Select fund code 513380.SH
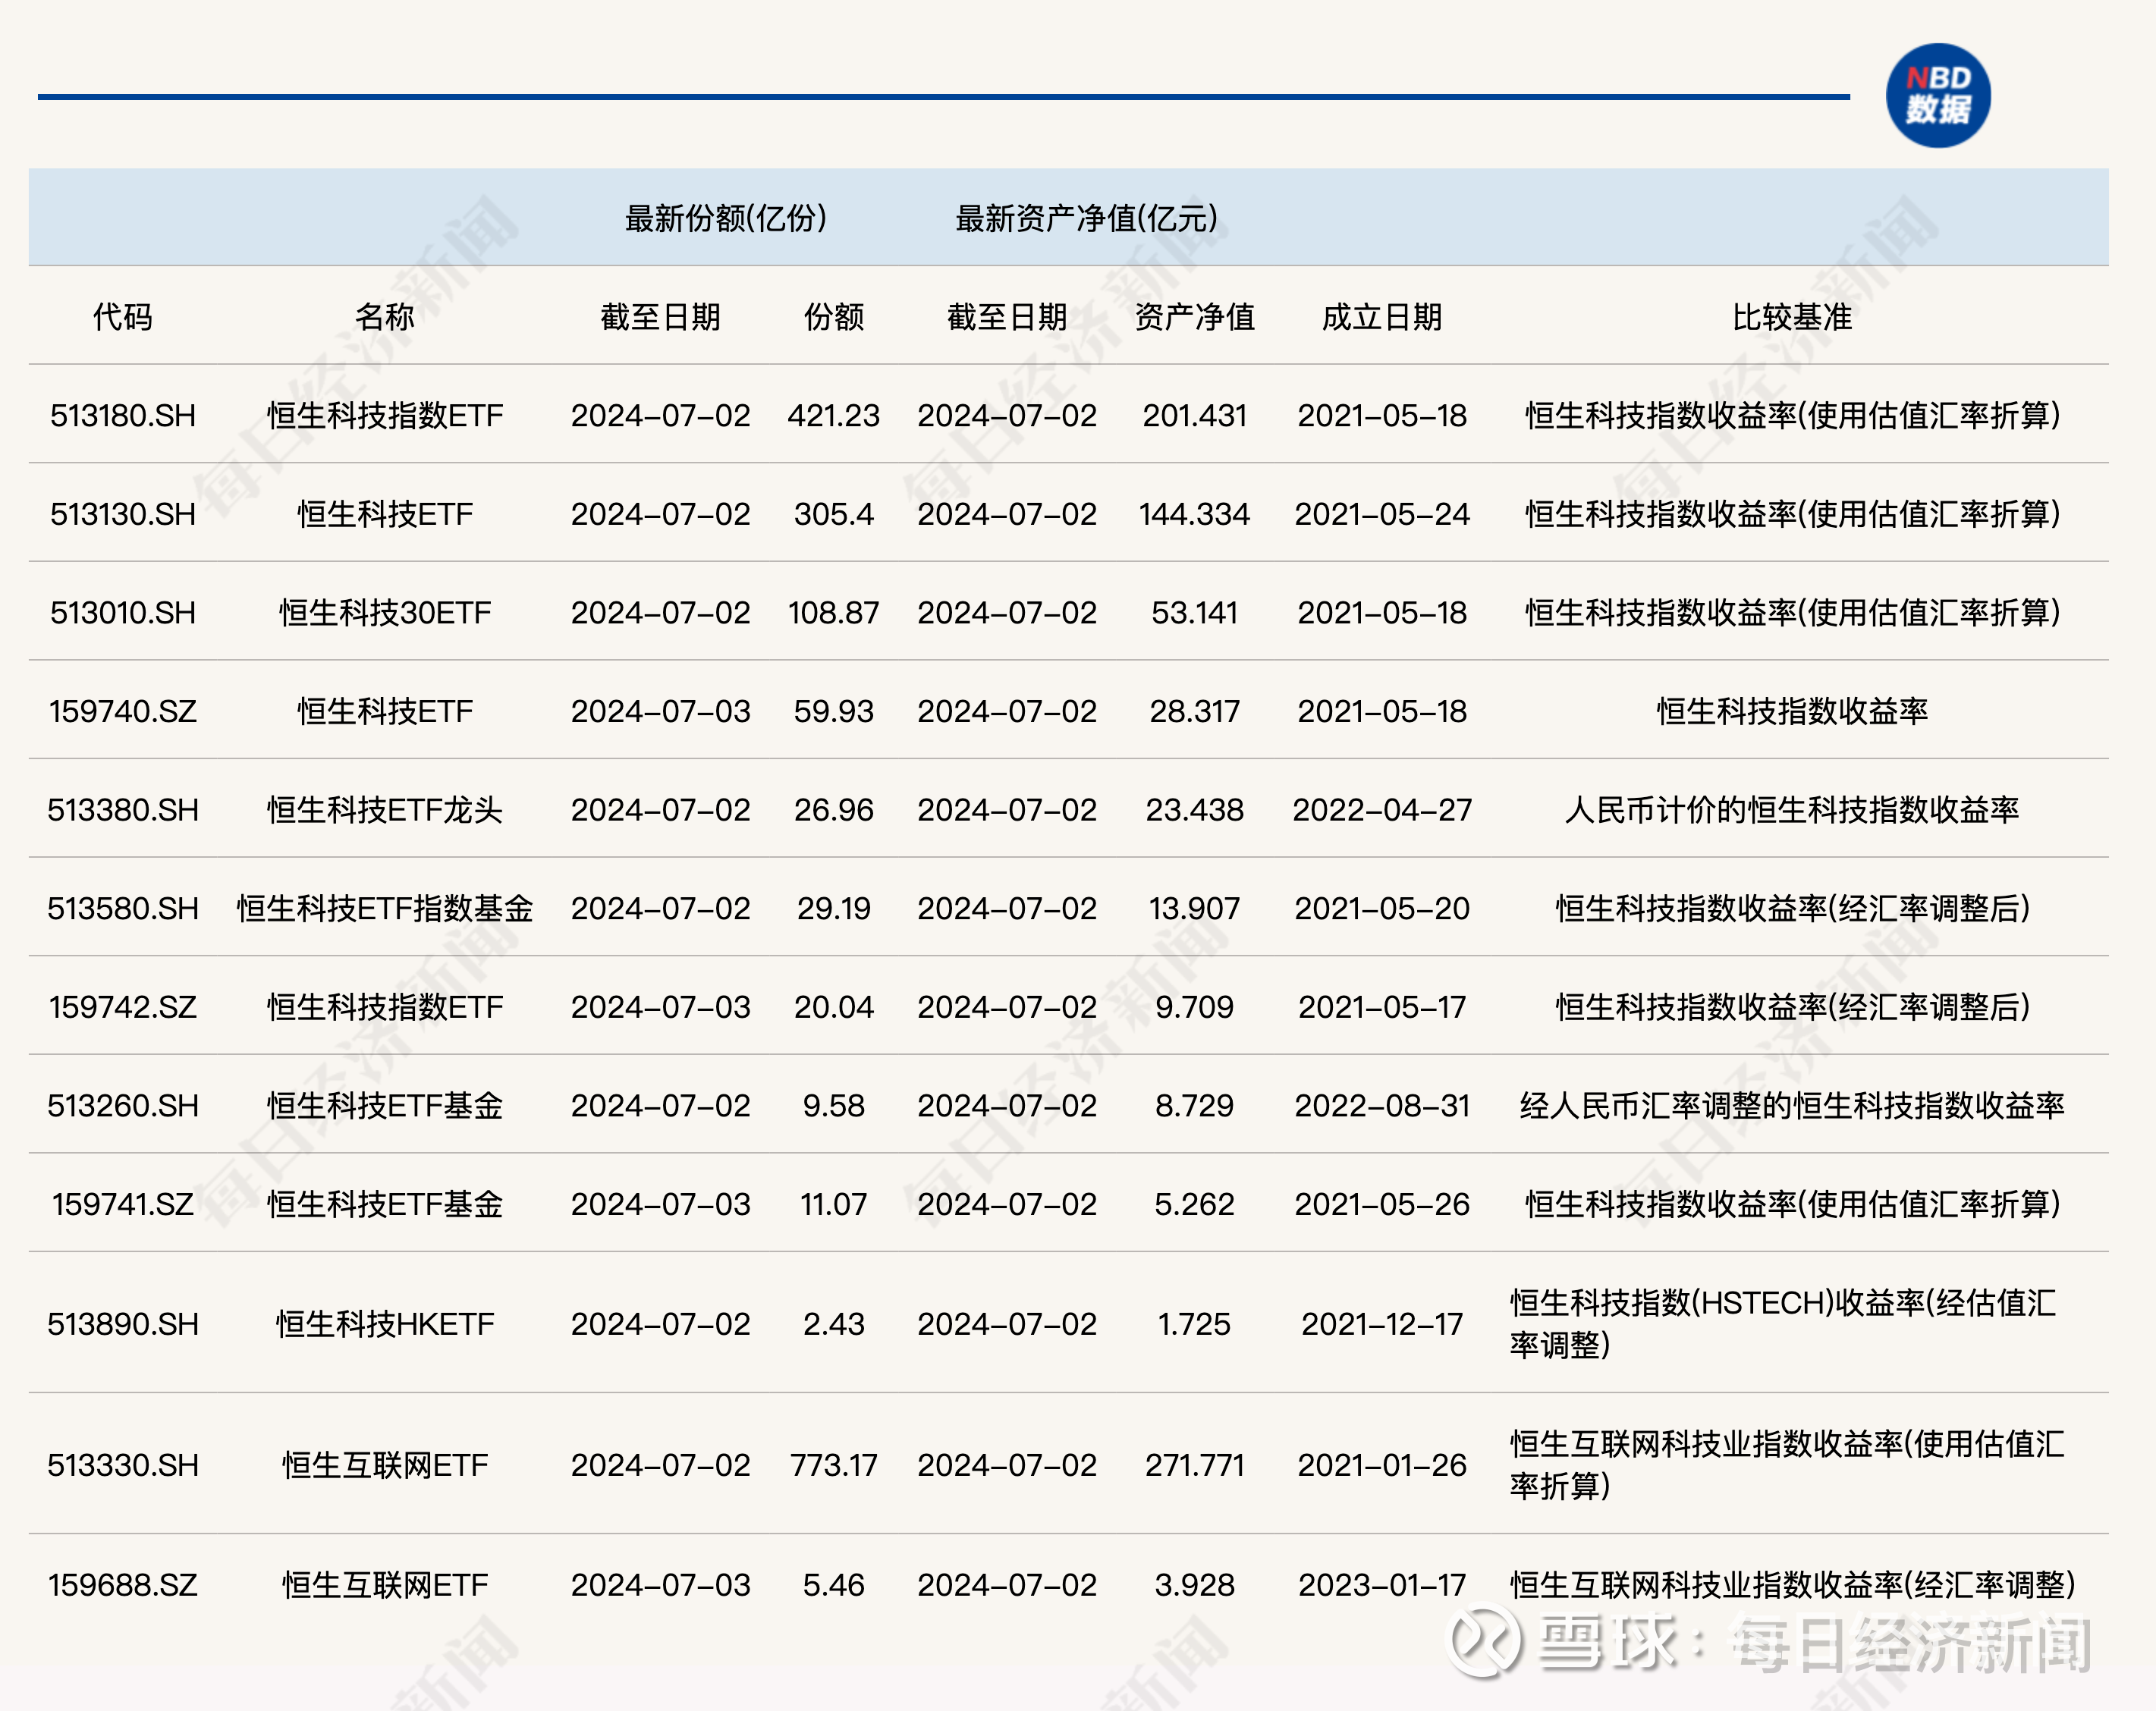This screenshot has height=1711, width=2156. click(x=123, y=810)
